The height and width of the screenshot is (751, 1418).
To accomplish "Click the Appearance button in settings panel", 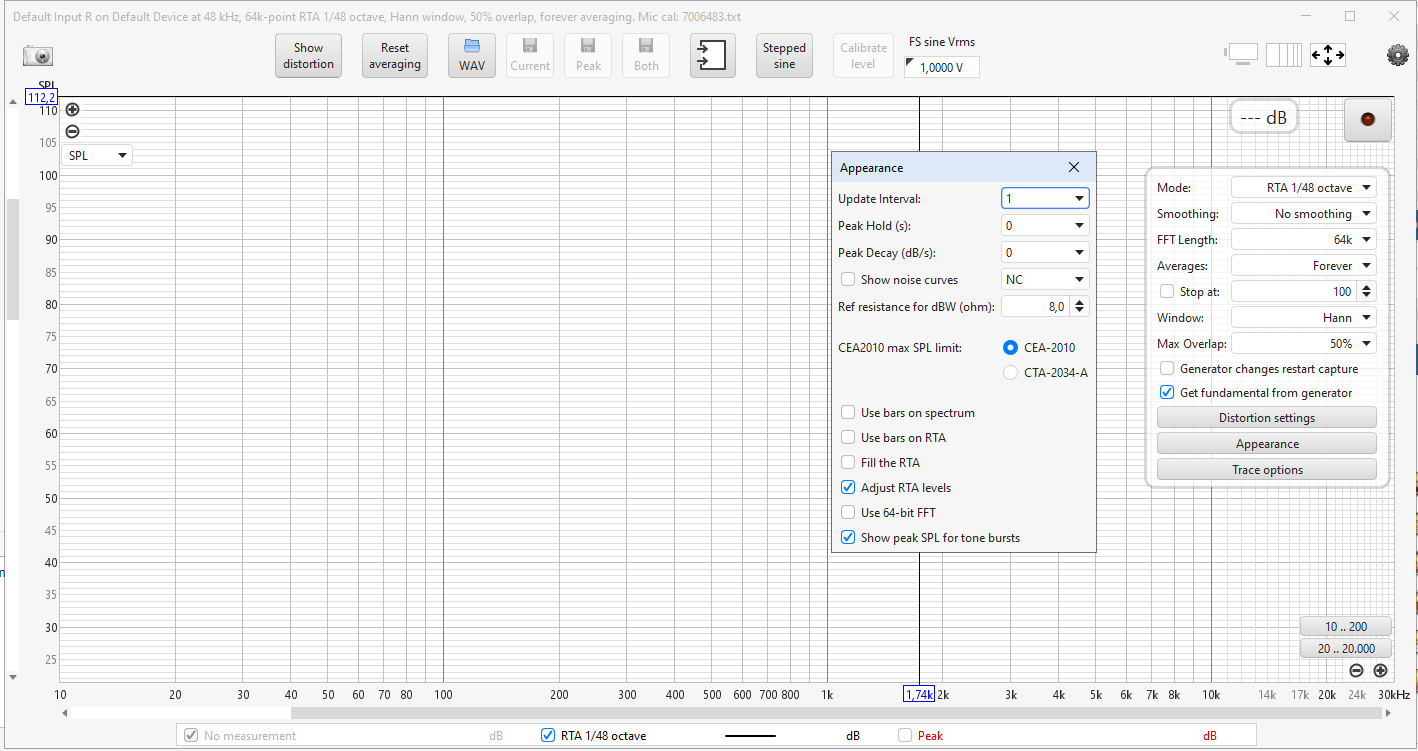I will pyautogui.click(x=1267, y=444).
